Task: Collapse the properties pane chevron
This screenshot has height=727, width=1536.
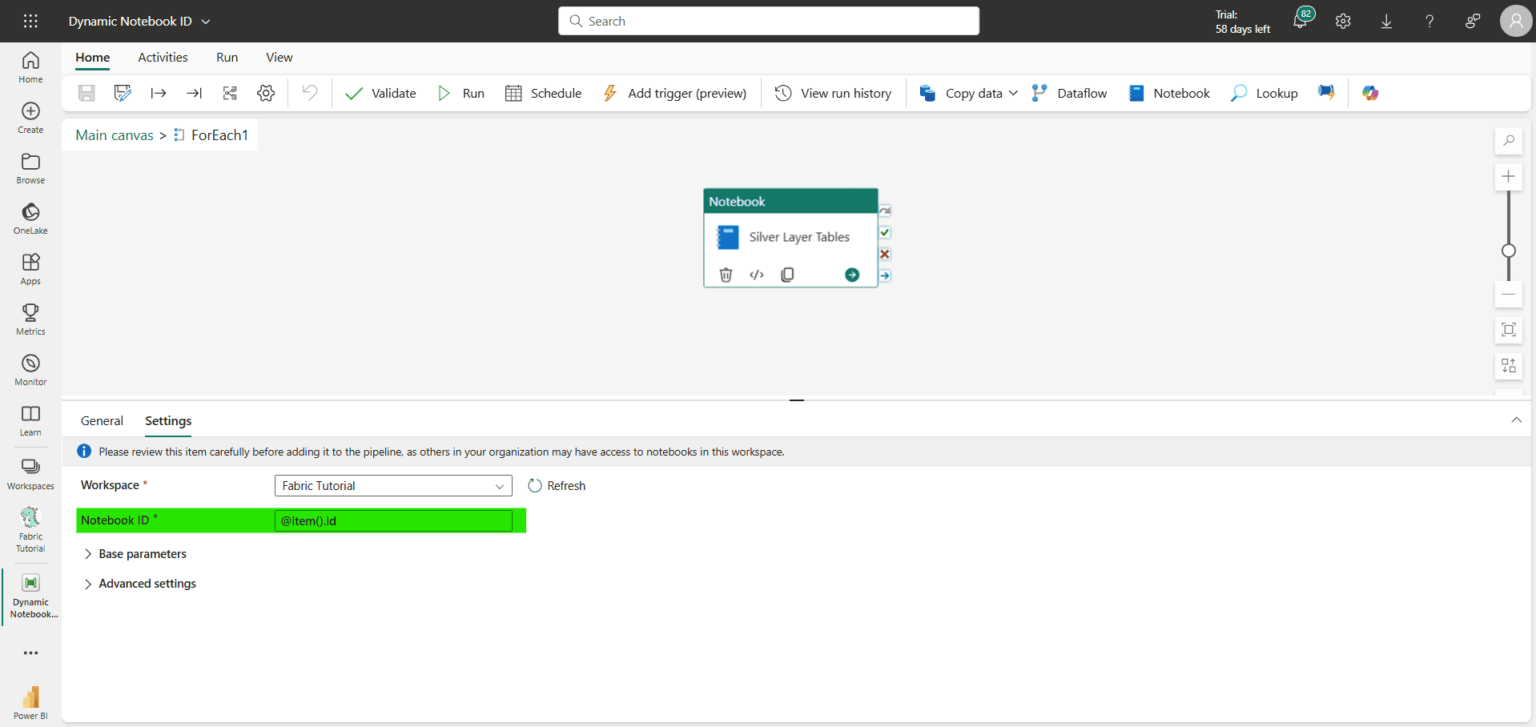Action: pyautogui.click(x=1516, y=420)
